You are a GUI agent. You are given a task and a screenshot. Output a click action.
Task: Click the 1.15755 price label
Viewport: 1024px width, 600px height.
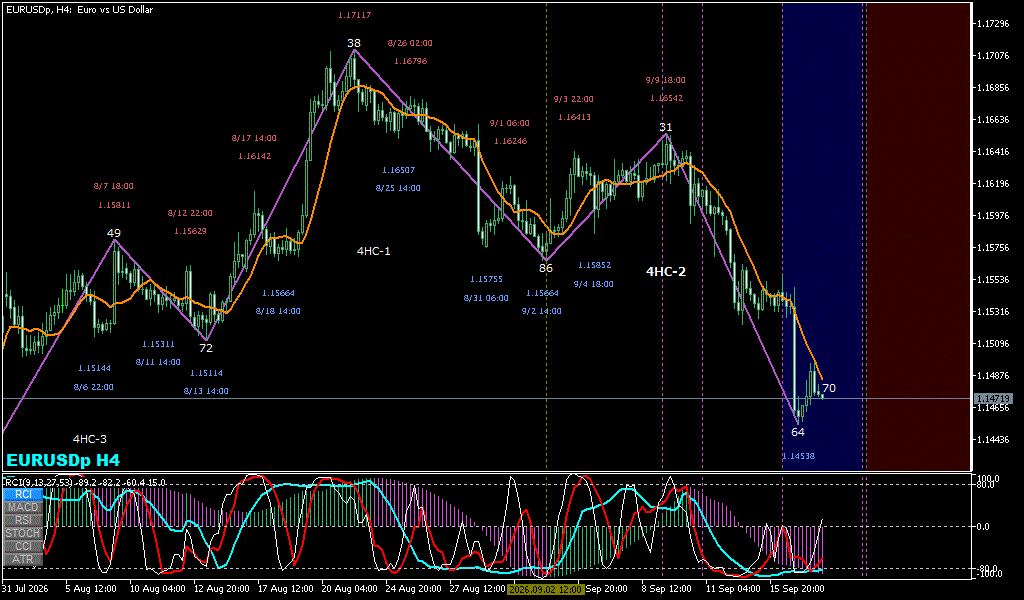pos(487,279)
